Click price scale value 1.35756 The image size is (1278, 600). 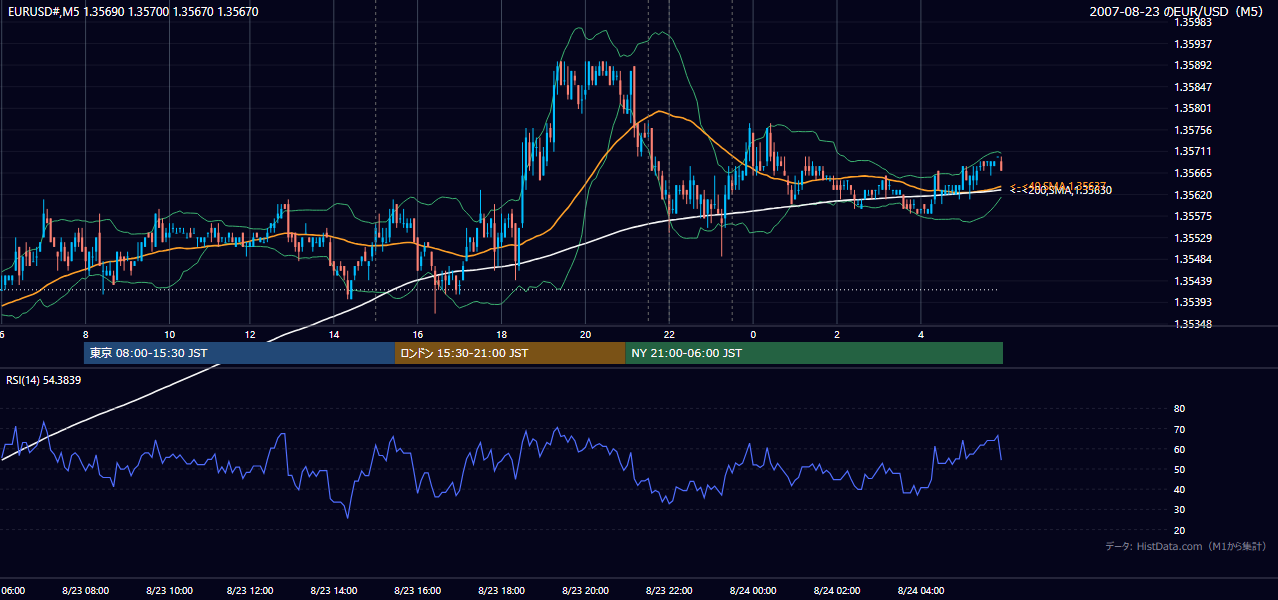(1193, 130)
